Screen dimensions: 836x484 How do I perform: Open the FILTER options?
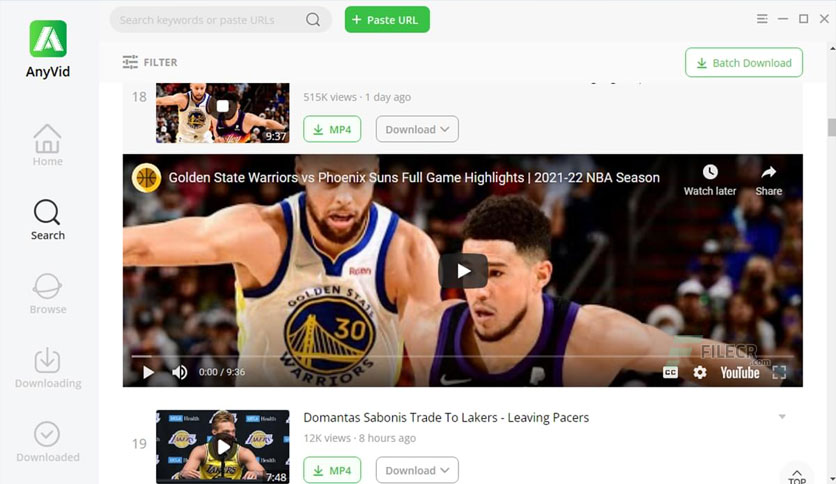pos(150,62)
